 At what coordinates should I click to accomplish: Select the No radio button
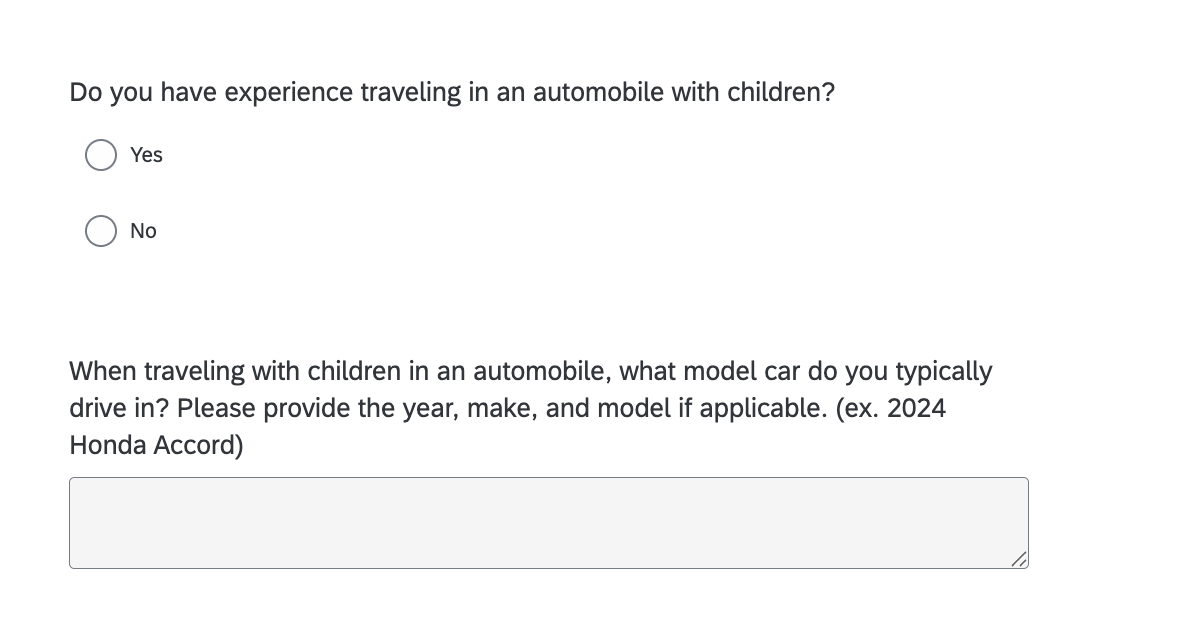pyautogui.click(x=100, y=231)
